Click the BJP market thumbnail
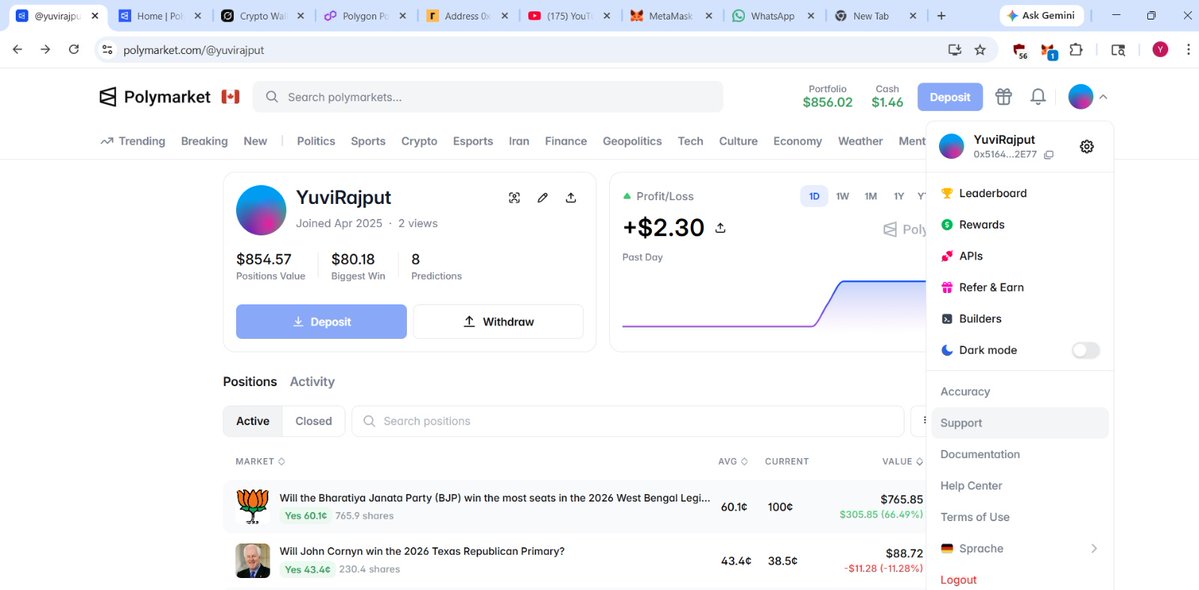Viewport: 1199px width, 590px height. [253, 506]
